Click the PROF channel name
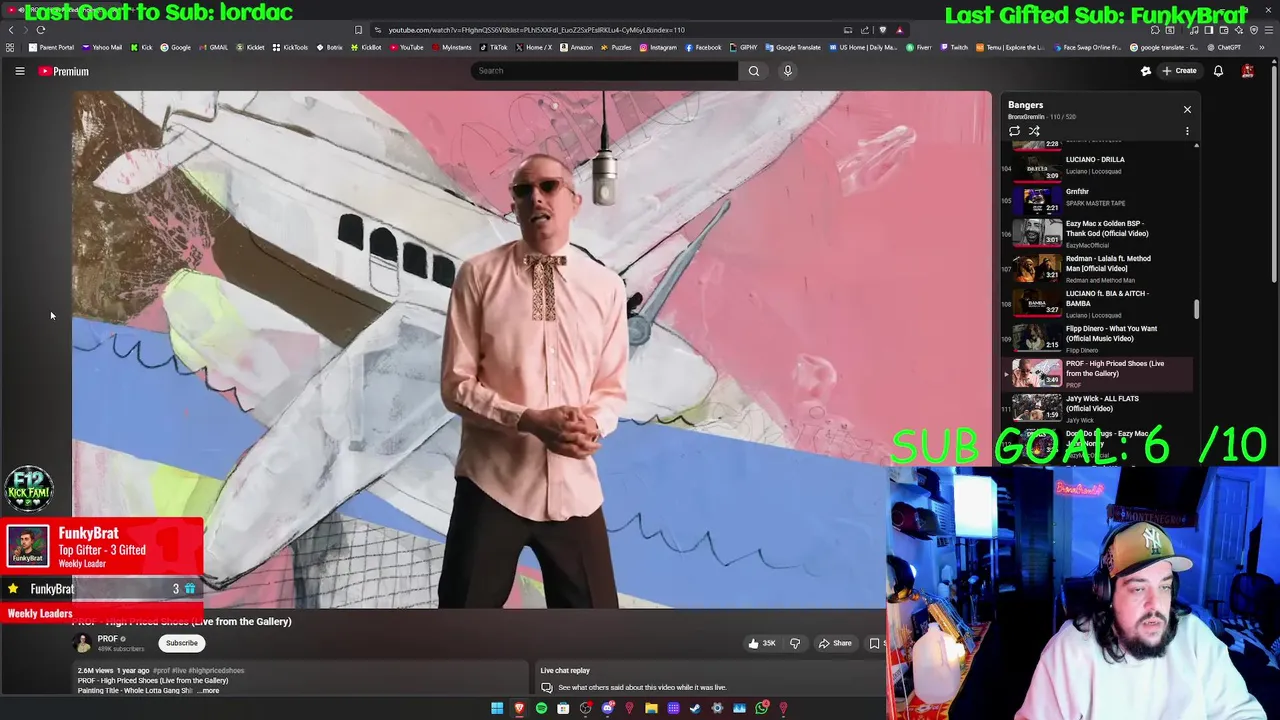Viewport: 1280px width, 720px height. point(107,638)
